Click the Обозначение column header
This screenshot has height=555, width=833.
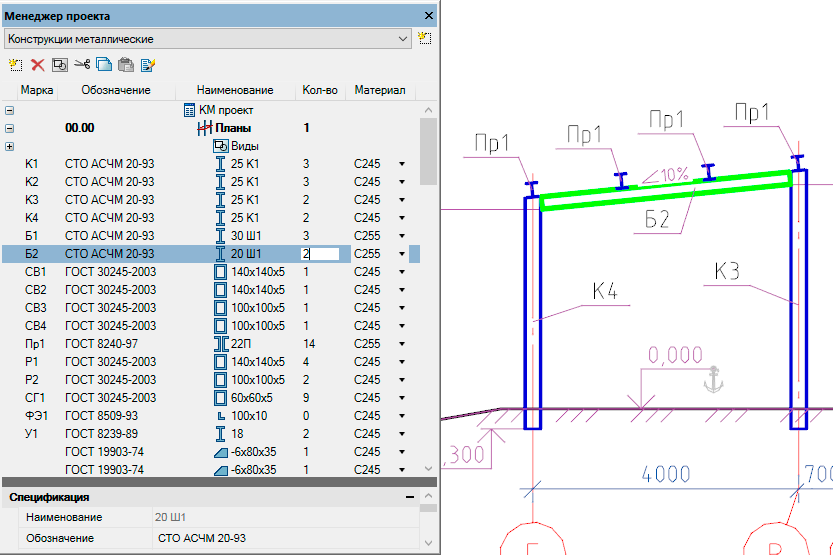coord(116,90)
